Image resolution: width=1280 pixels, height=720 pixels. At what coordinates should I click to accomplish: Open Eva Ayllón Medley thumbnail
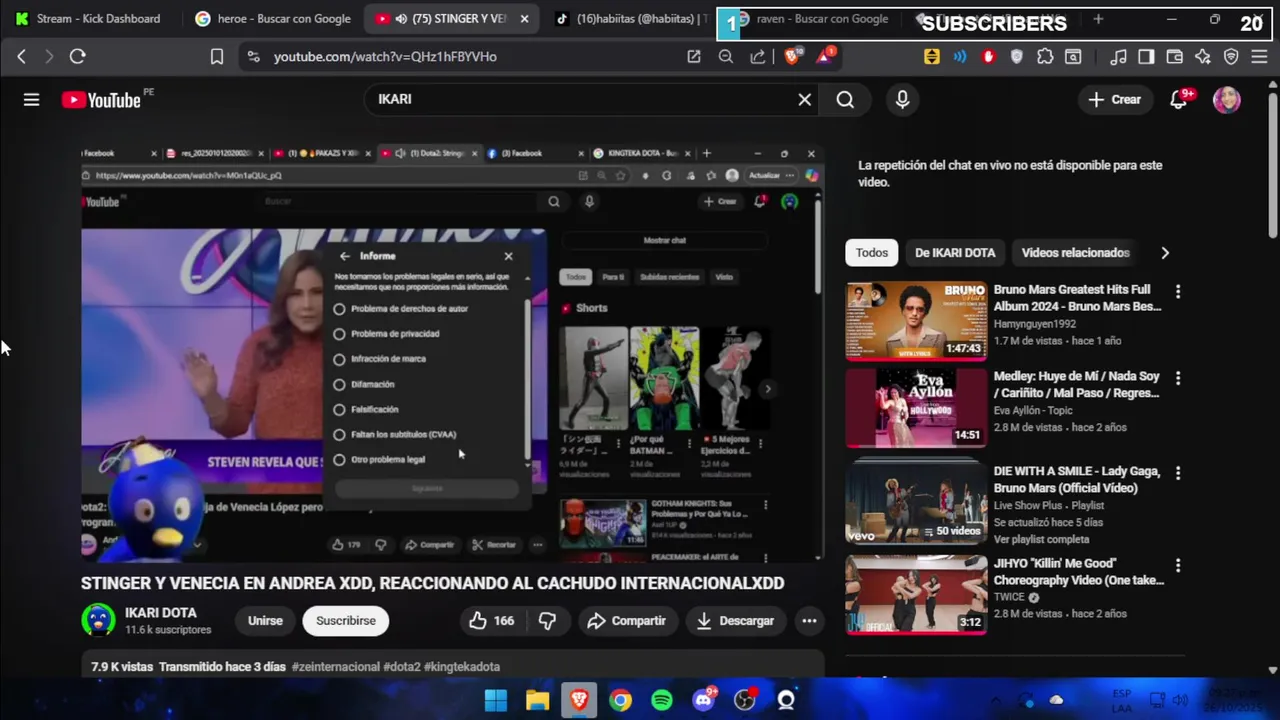(x=916, y=408)
